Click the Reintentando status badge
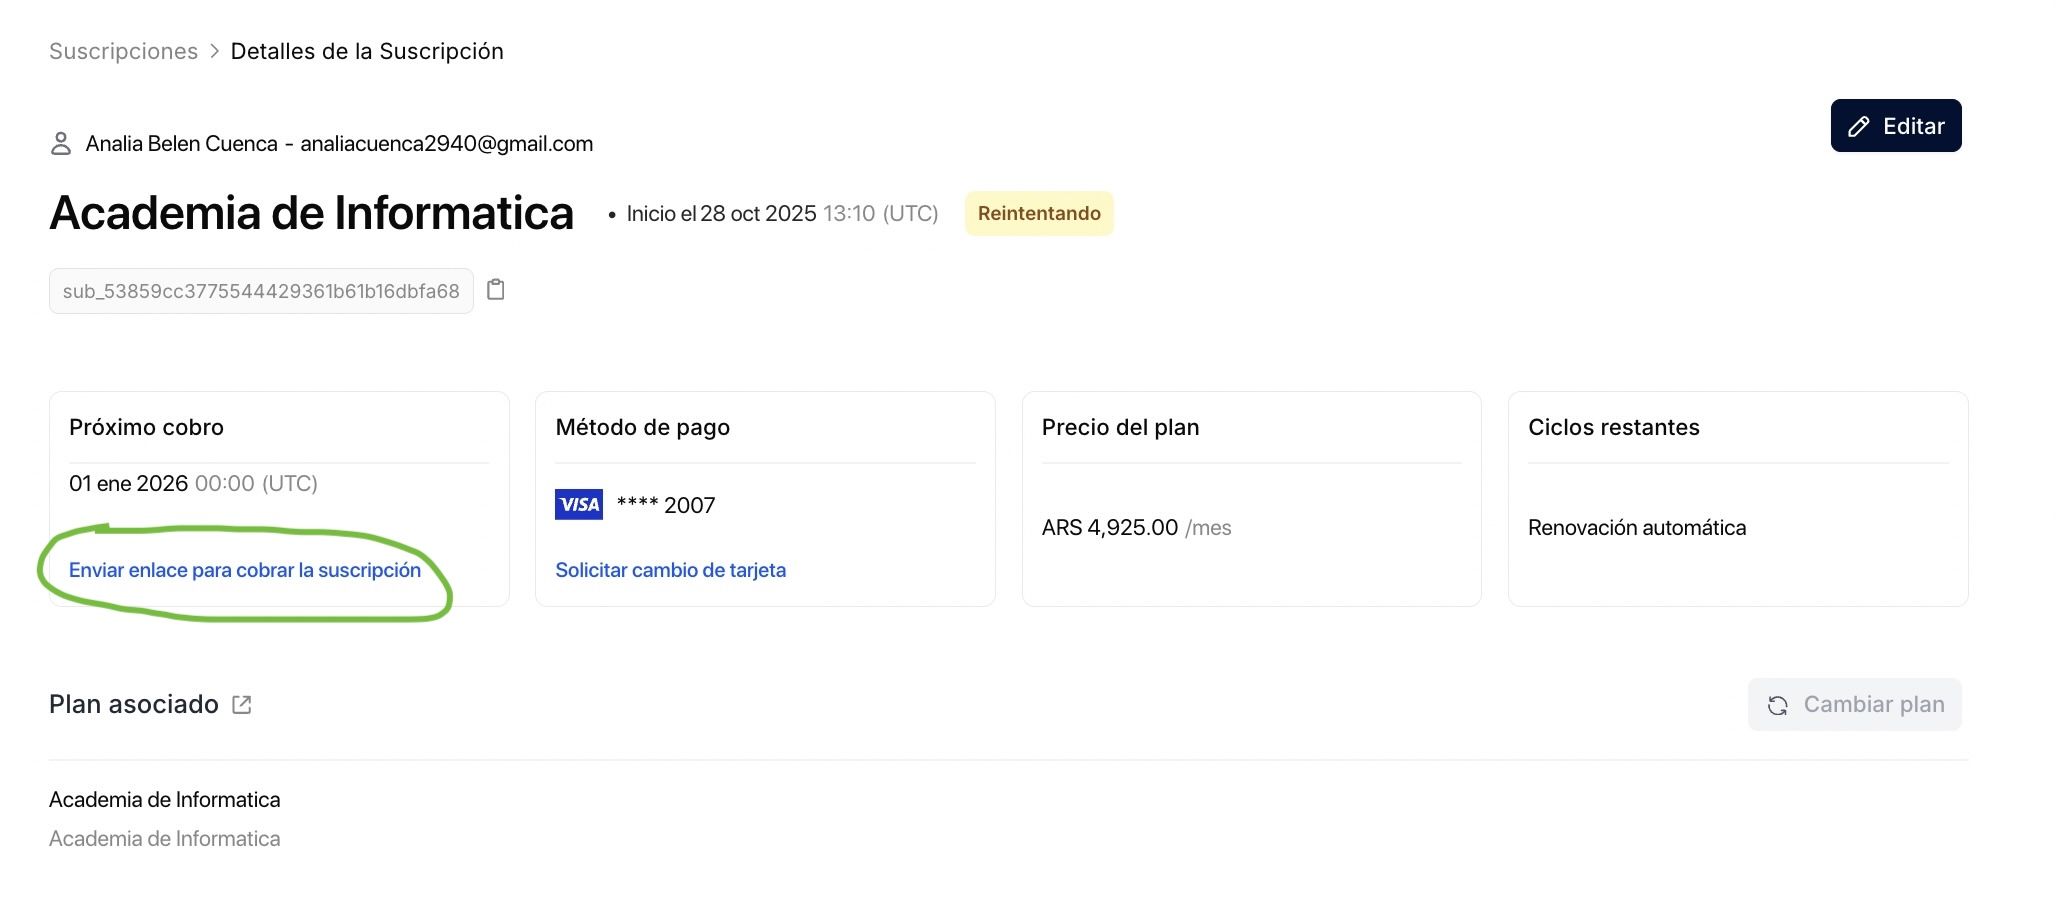The height and width of the screenshot is (900, 2062). pos(1039,213)
